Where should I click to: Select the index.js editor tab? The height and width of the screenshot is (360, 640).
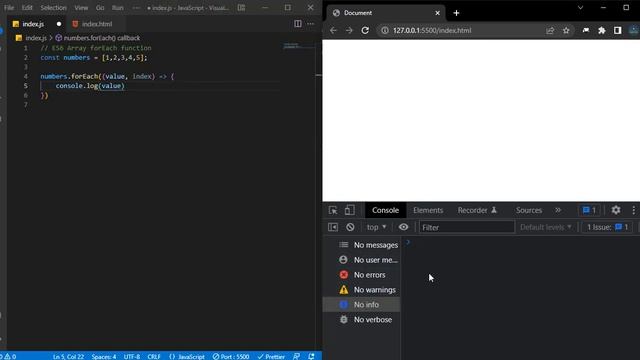coord(33,24)
